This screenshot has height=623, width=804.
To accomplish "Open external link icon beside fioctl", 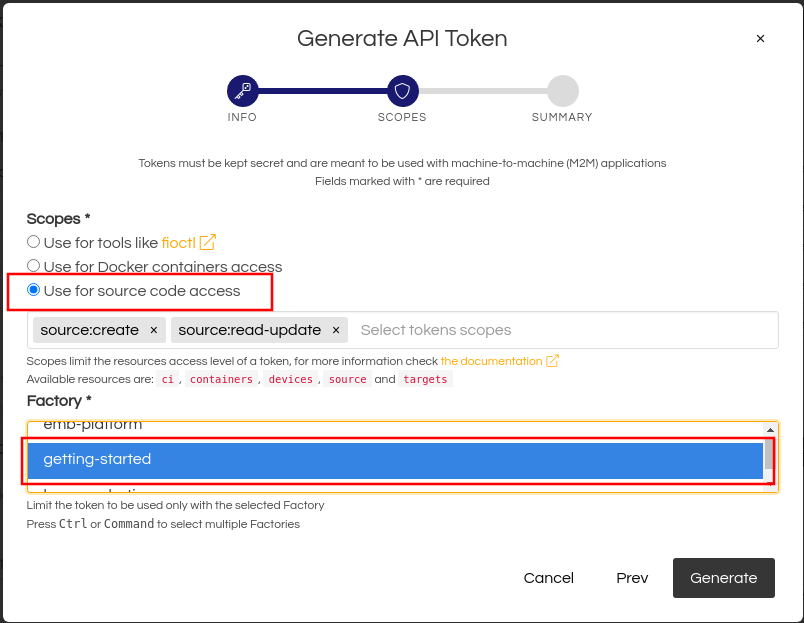I will (208, 242).
